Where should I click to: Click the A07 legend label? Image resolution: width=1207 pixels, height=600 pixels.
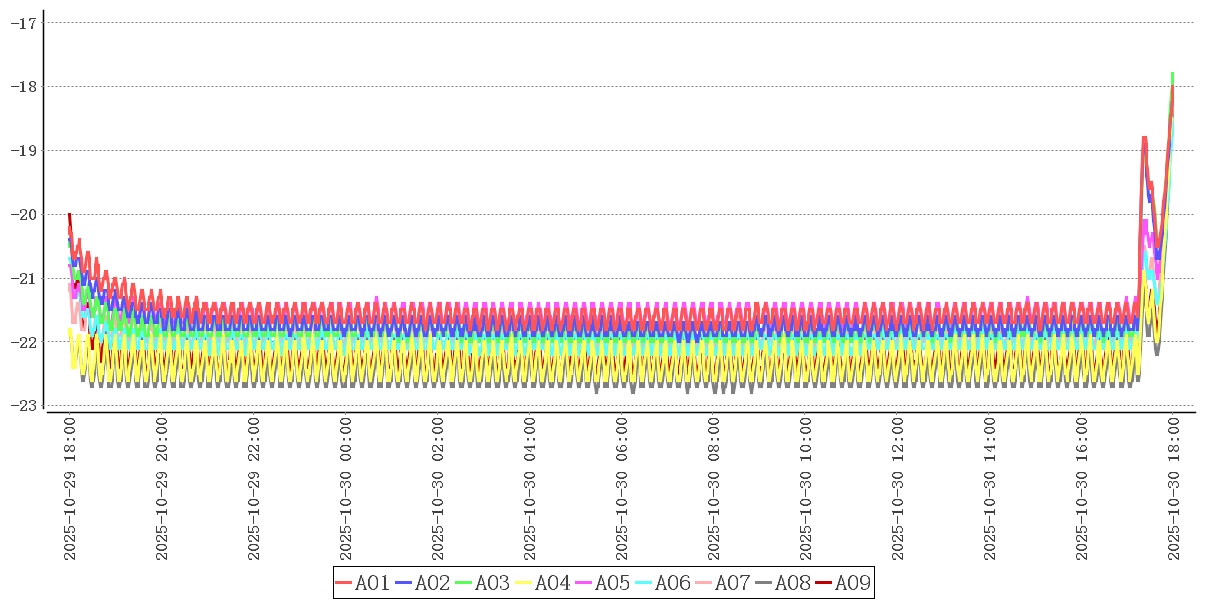[732, 583]
